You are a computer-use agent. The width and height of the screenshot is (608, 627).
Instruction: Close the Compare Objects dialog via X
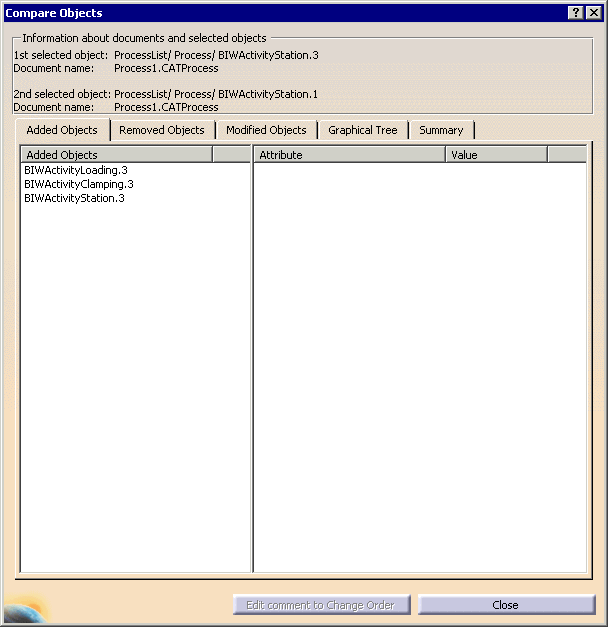coord(593,12)
